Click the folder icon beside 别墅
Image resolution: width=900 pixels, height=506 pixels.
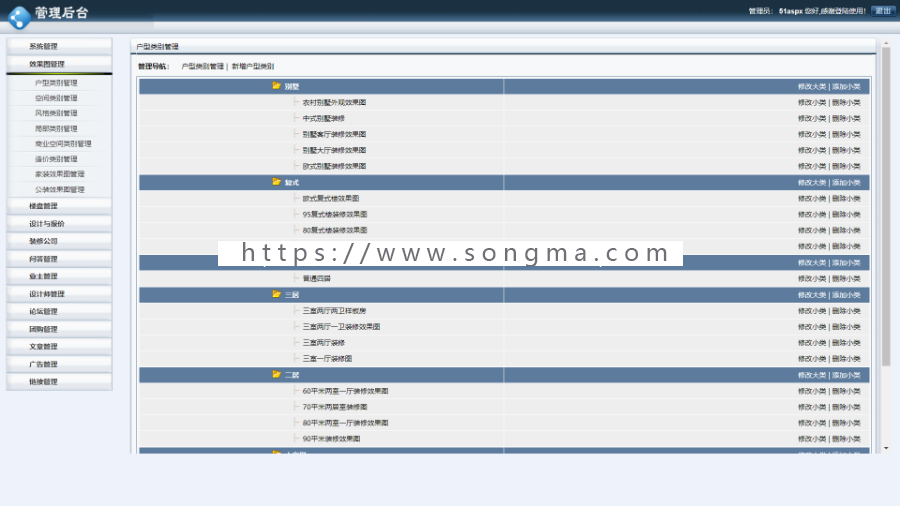click(277, 86)
